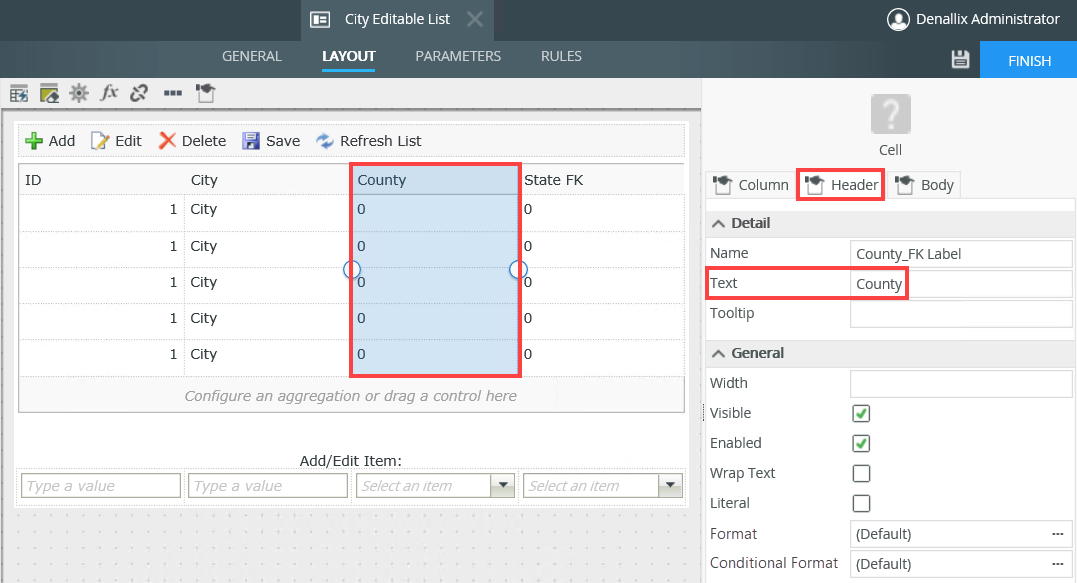Click the Name field County_FK Label
This screenshot has height=583, width=1077.
click(960, 253)
